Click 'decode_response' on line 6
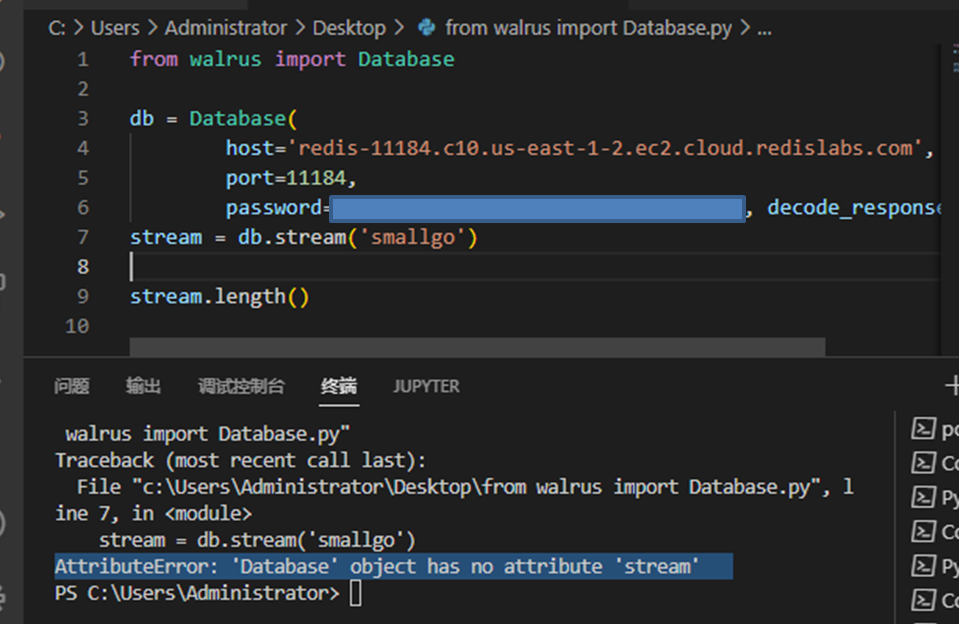This screenshot has width=959, height=624. pos(854,207)
